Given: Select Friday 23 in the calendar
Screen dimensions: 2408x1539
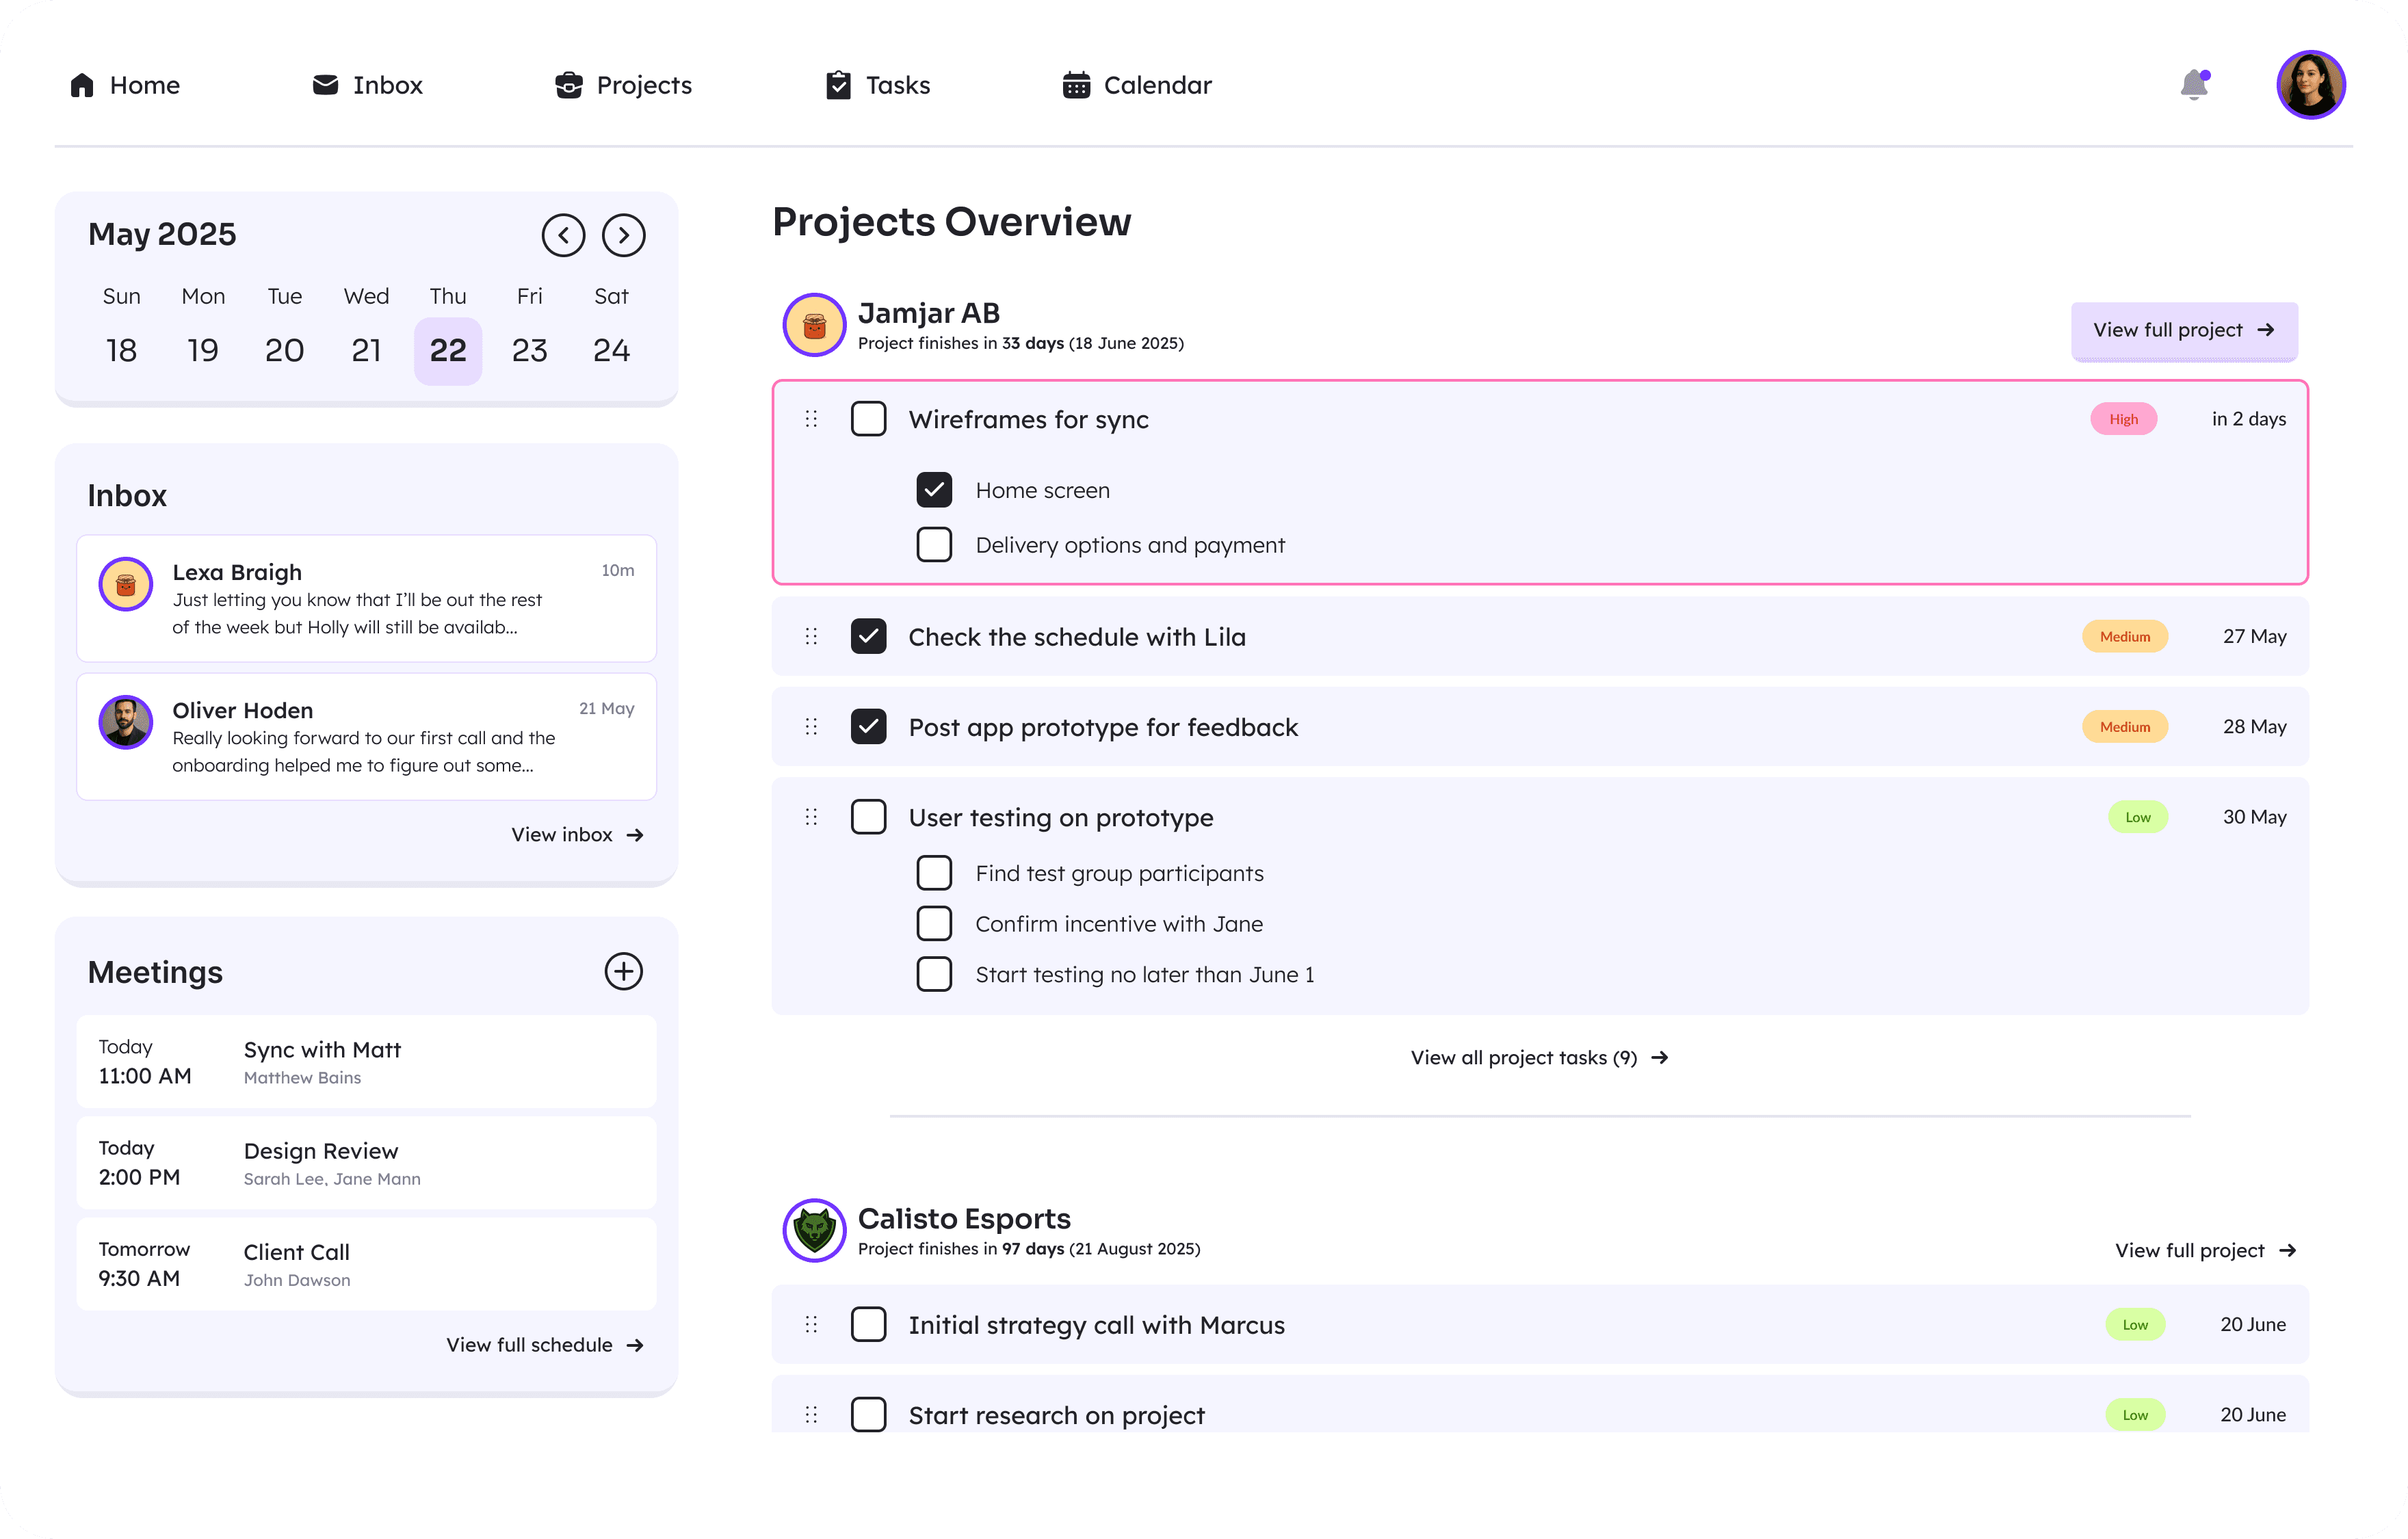Looking at the screenshot, I should pos(529,350).
